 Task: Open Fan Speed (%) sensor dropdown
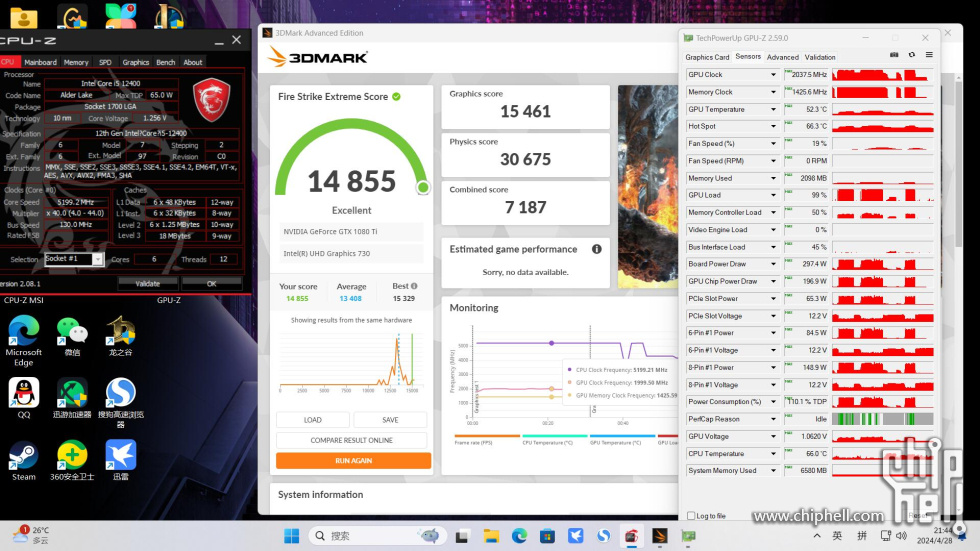(x=773, y=144)
